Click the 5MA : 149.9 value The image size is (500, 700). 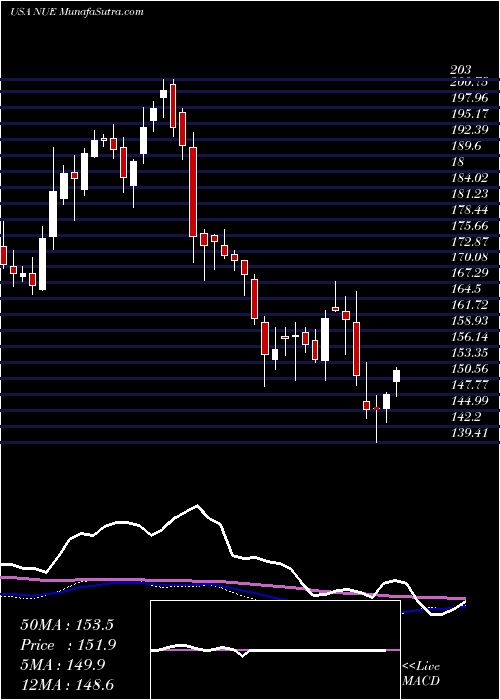[x=62, y=665]
